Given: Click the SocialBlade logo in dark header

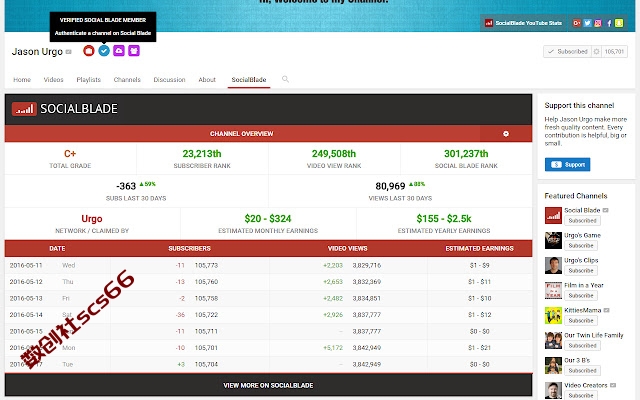Looking at the screenshot, I should pyautogui.click(x=65, y=109).
